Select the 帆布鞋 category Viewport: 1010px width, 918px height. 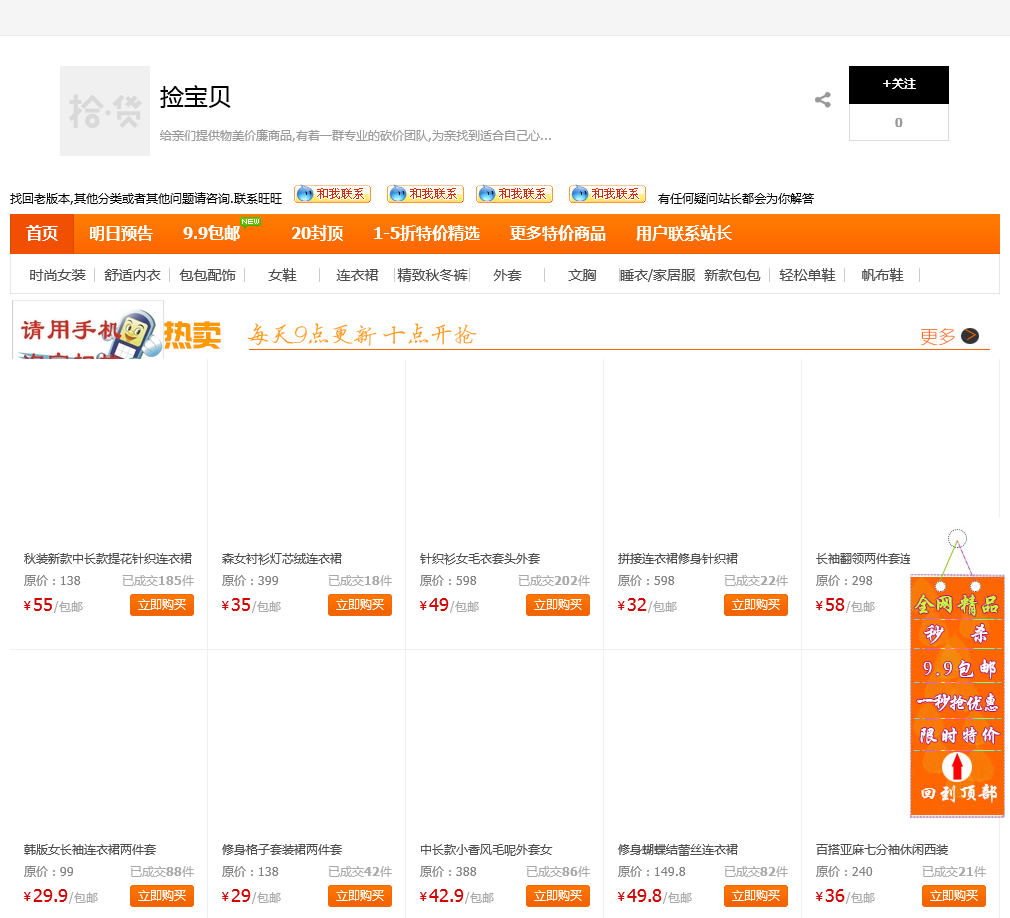pos(882,276)
